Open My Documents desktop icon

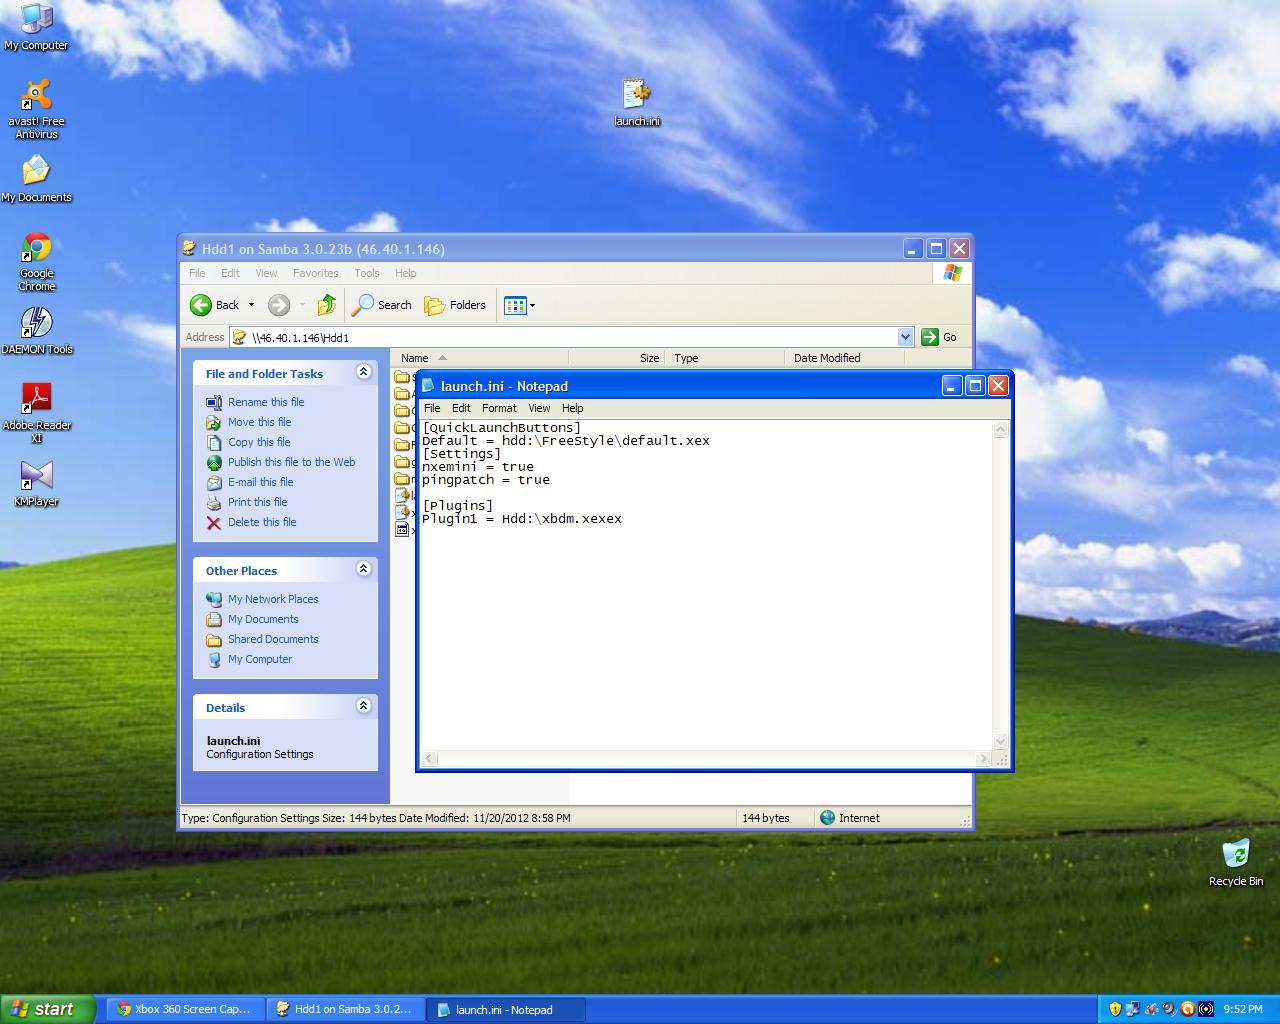coord(36,180)
